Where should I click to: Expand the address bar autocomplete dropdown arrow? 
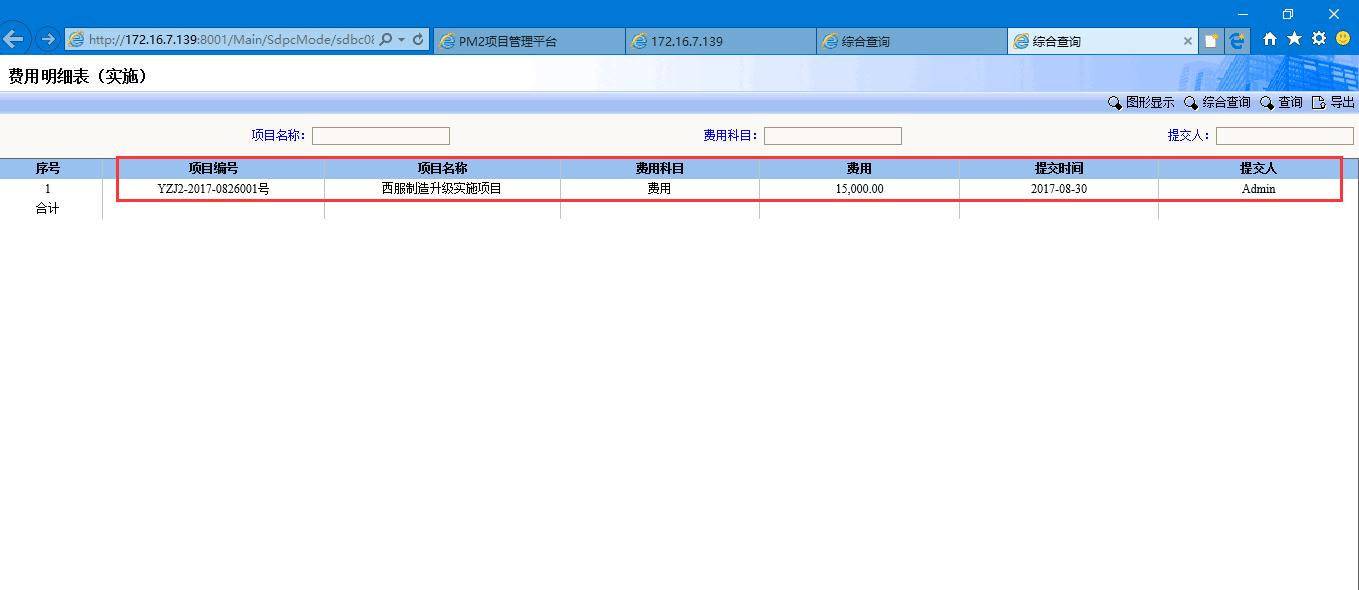(402, 40)
